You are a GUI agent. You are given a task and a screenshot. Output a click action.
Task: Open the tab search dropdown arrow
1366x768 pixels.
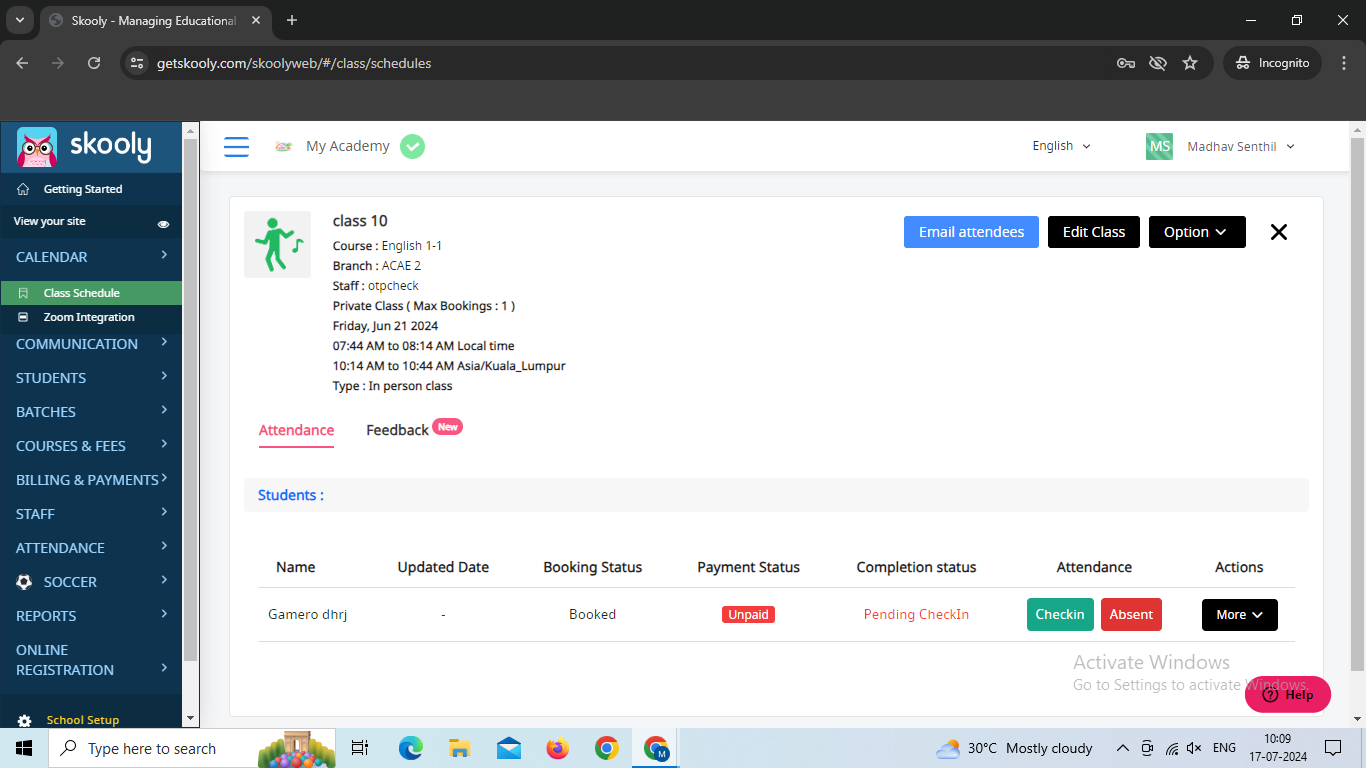click(20, 20)
